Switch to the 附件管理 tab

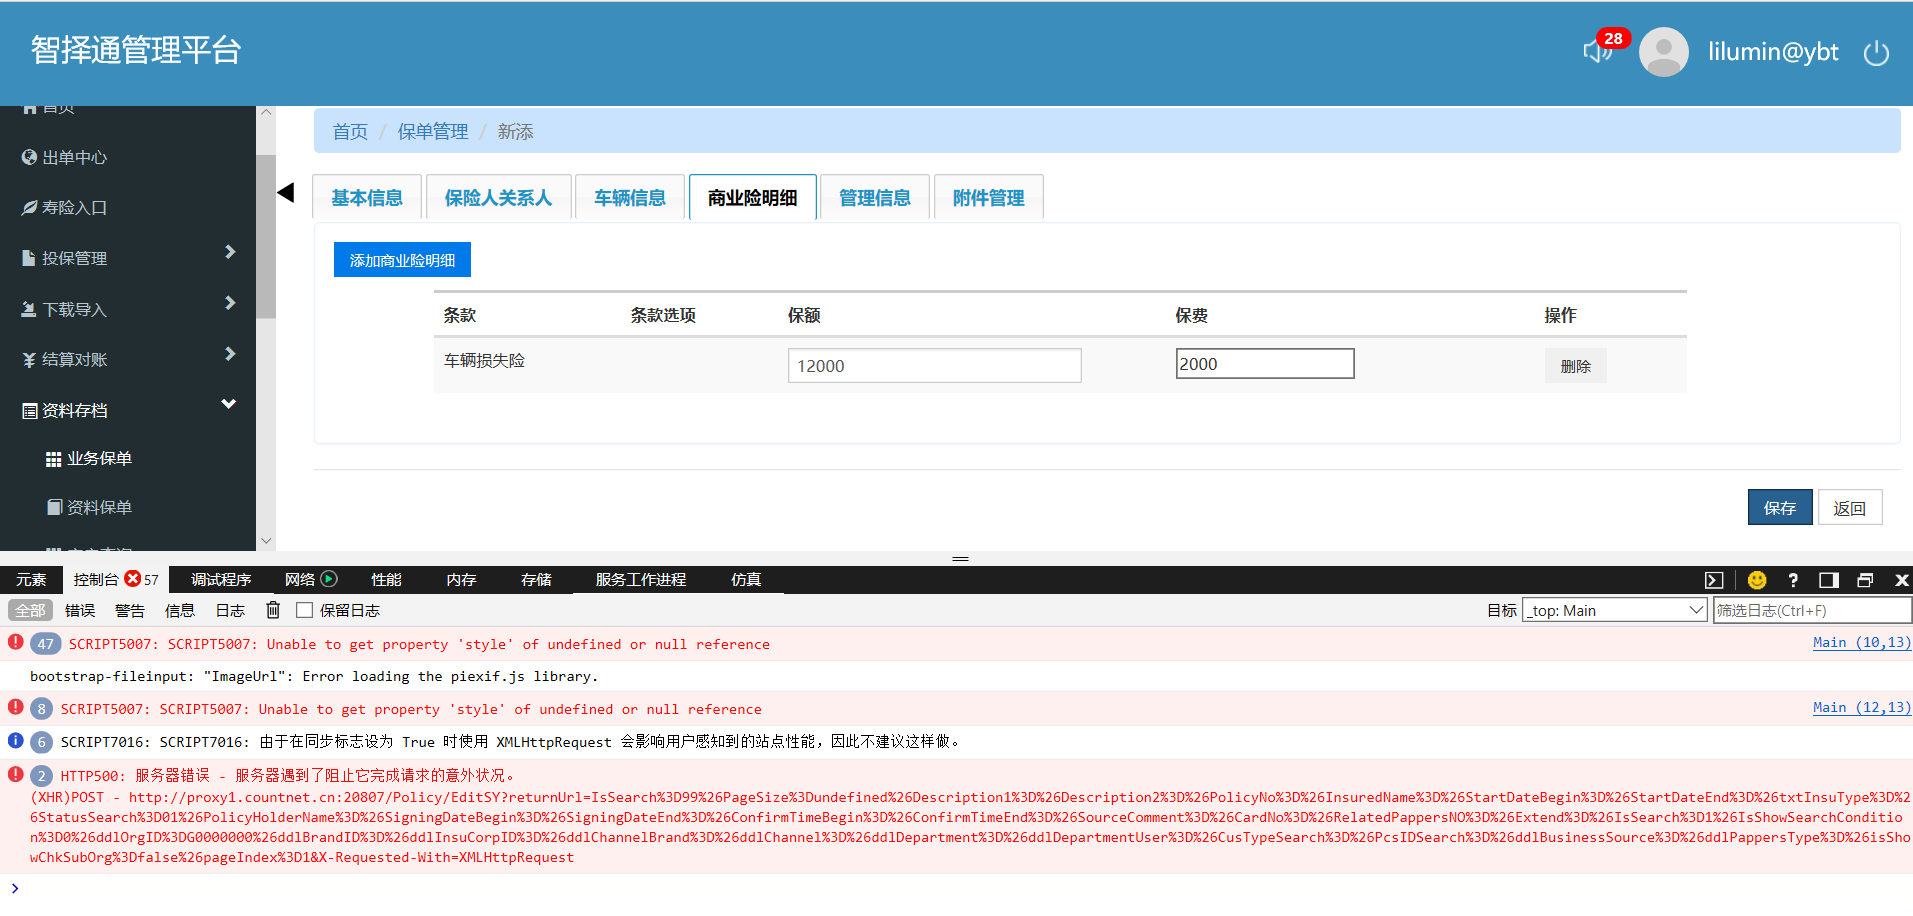click(x=989, y=197)
